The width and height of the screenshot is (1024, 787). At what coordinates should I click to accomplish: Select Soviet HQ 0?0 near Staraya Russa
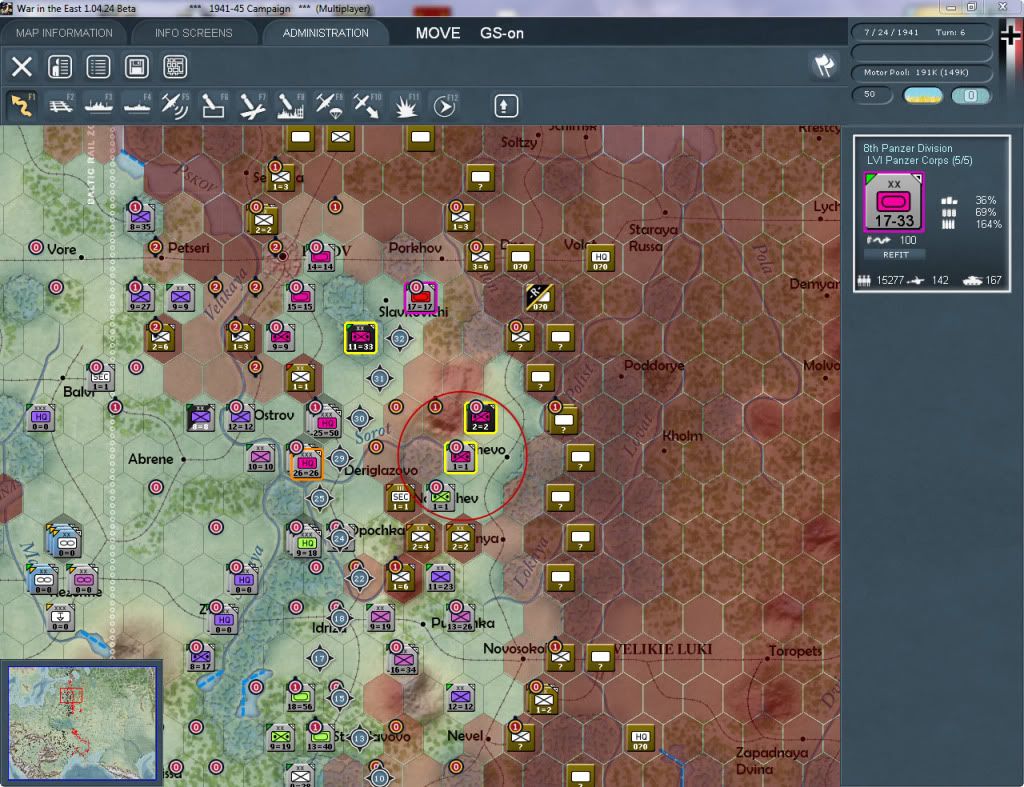click(x=600, y=259)
